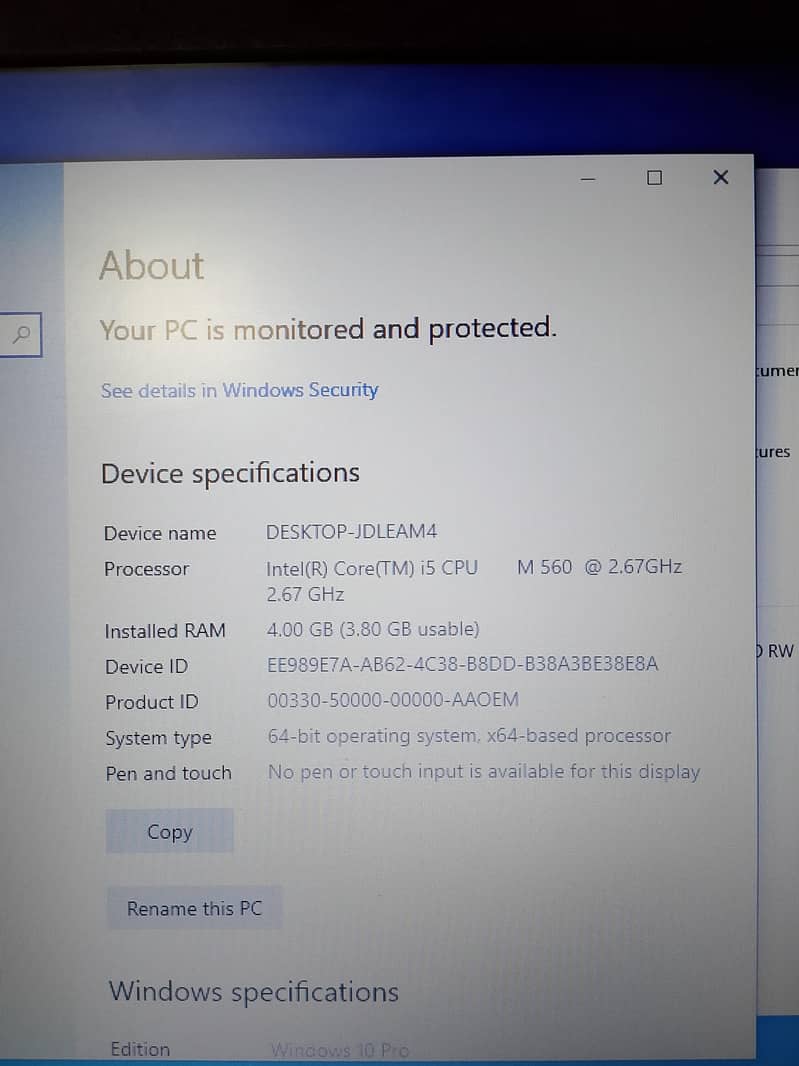The image size is (799, 1066).
Task: Click the Edition label
Action: [x=140, y=1049]
